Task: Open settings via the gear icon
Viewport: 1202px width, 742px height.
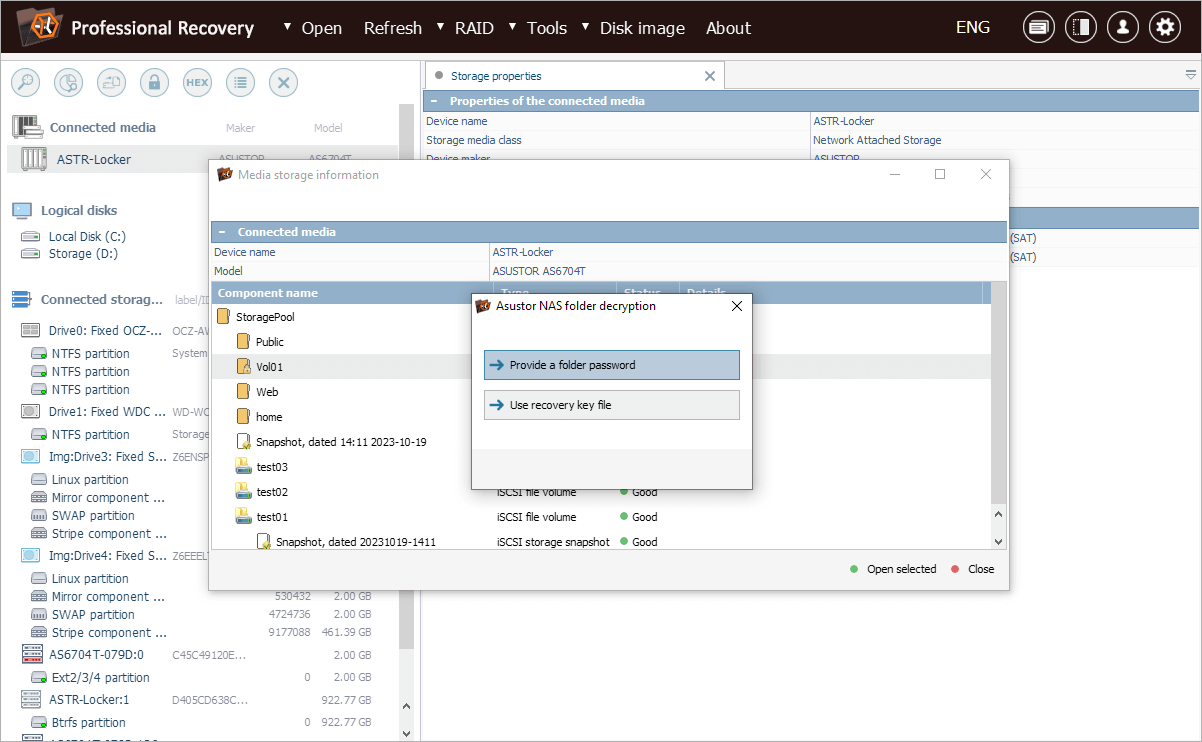Action: [1164, 28]
